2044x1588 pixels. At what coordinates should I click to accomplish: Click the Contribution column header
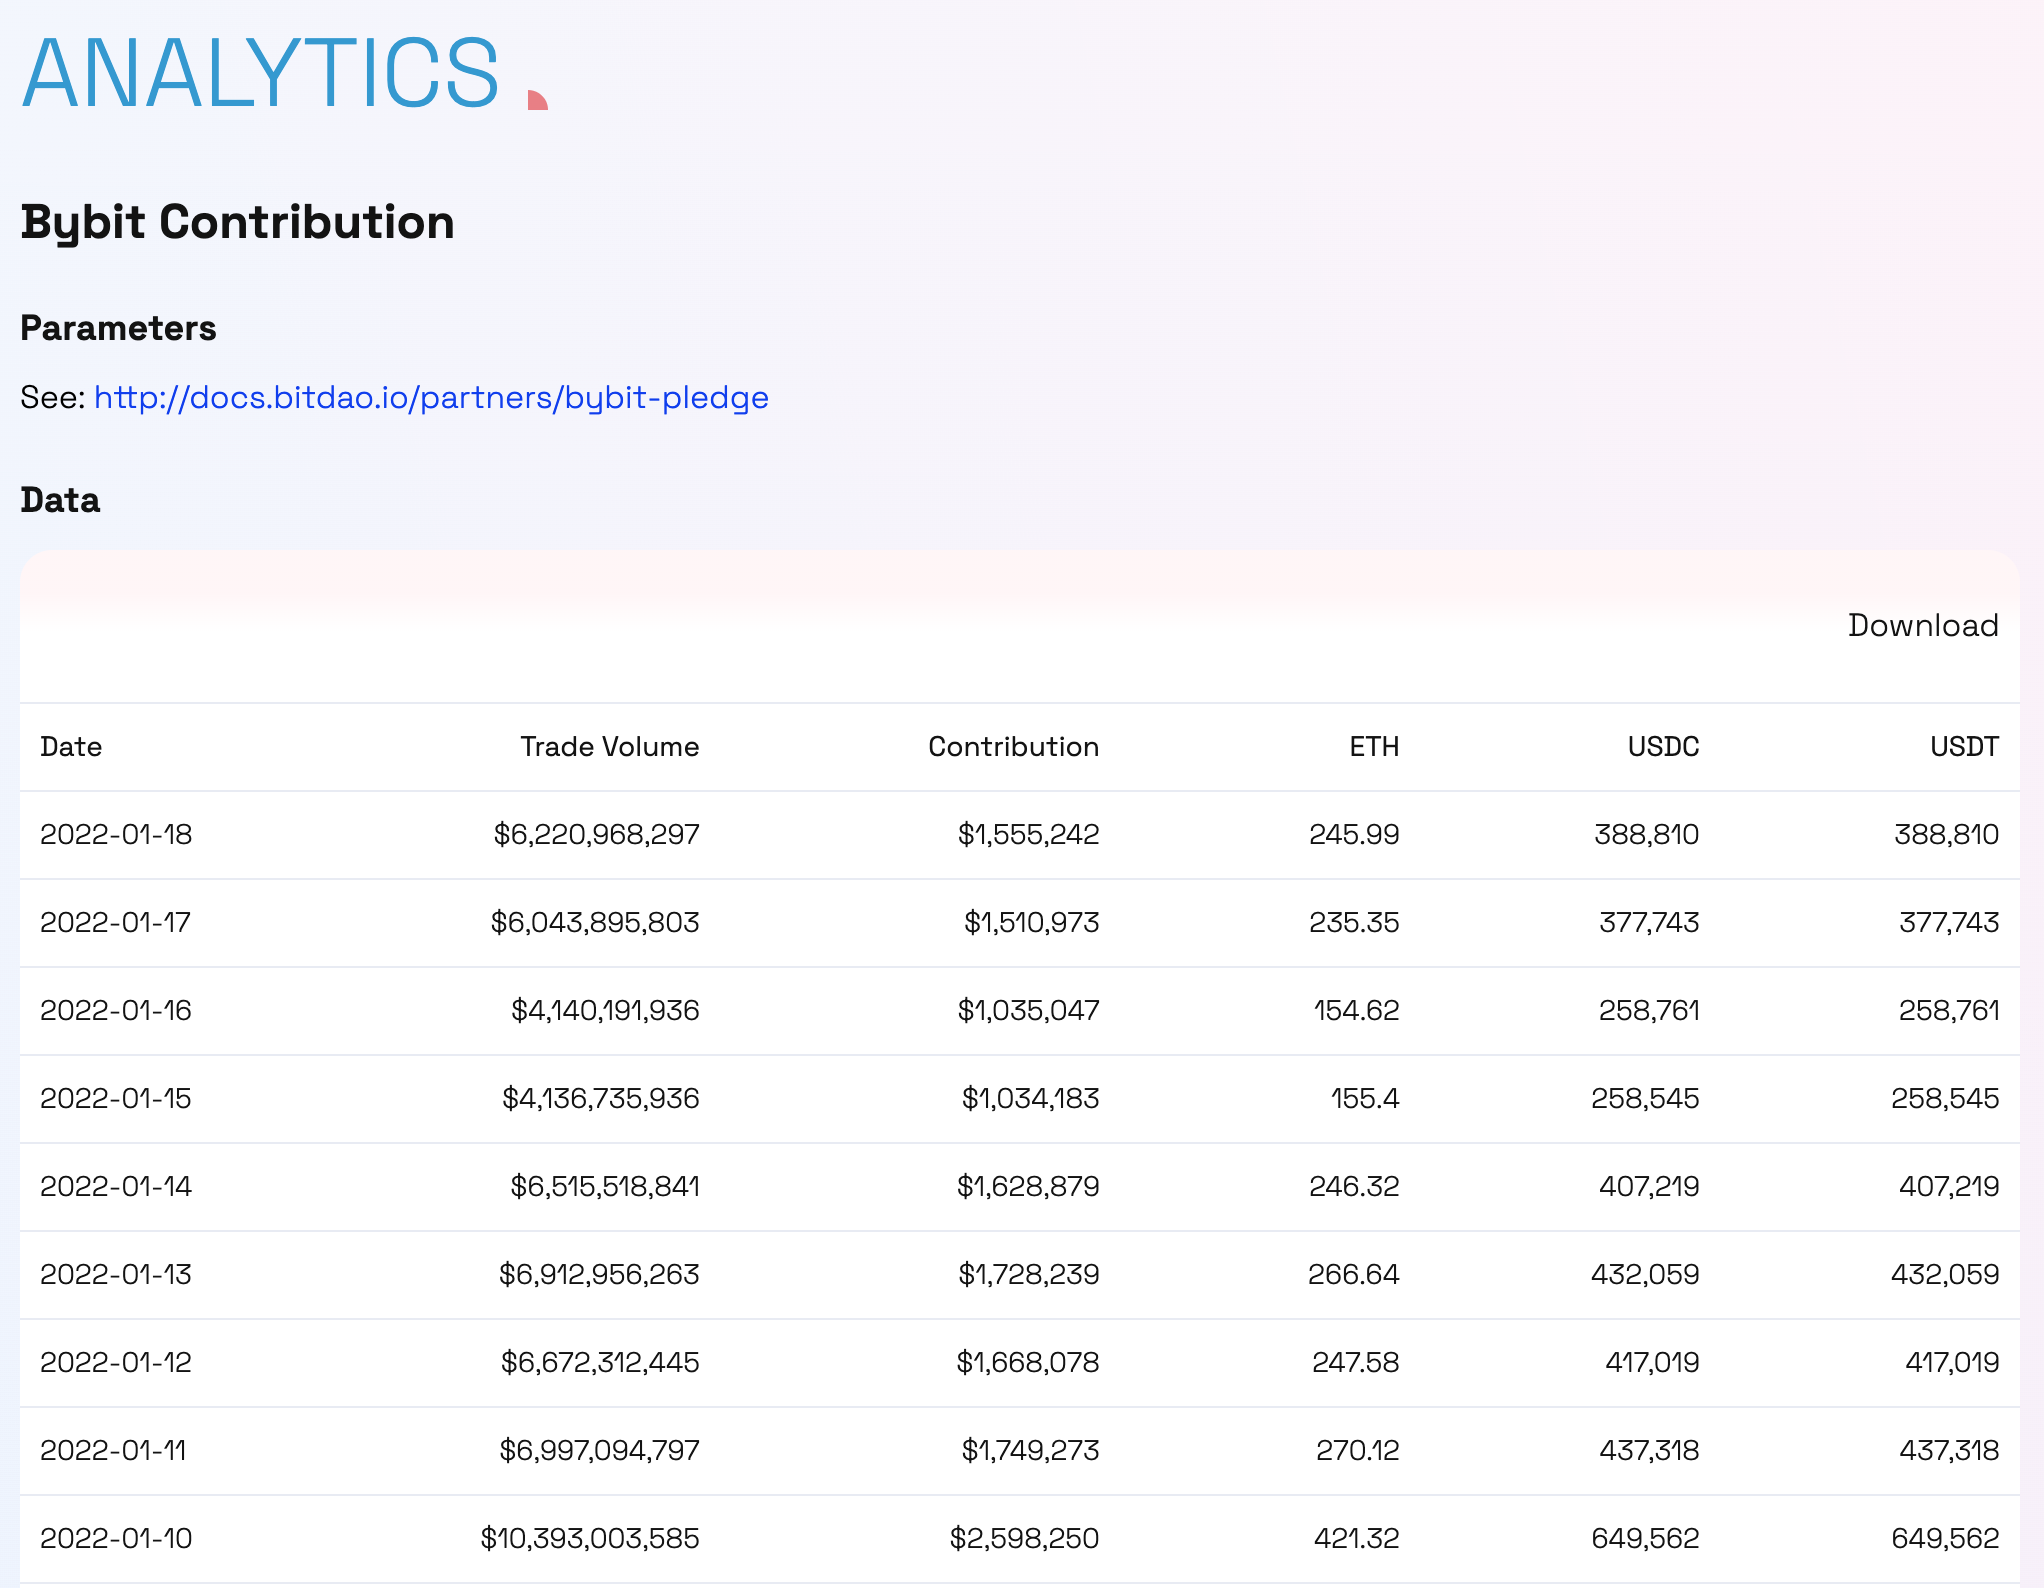coord(1013,747)
